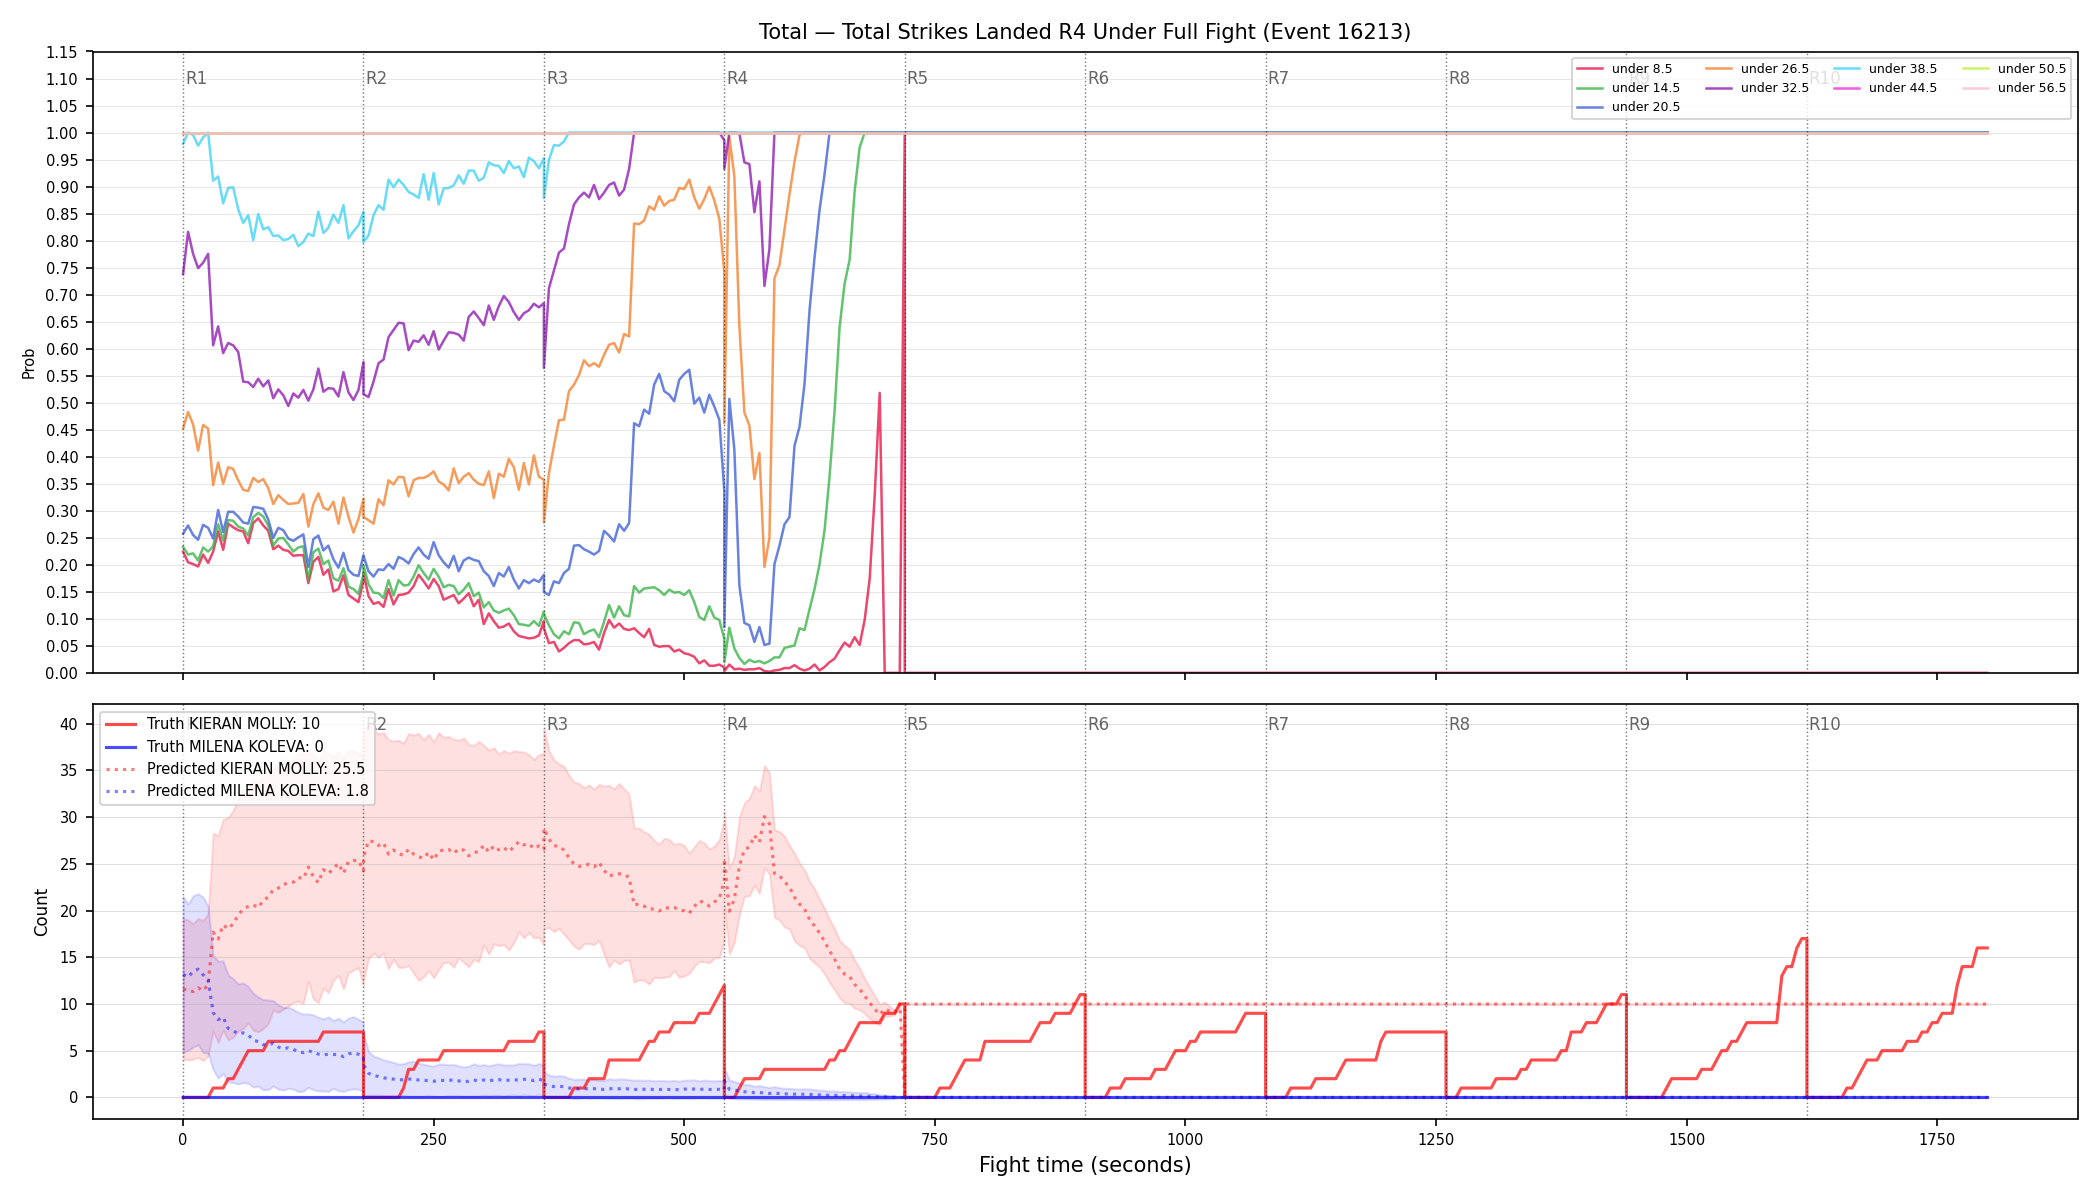Click the R7 round label in the count chart
Screen dimensions: 2100x1200
click(1278, 724)
